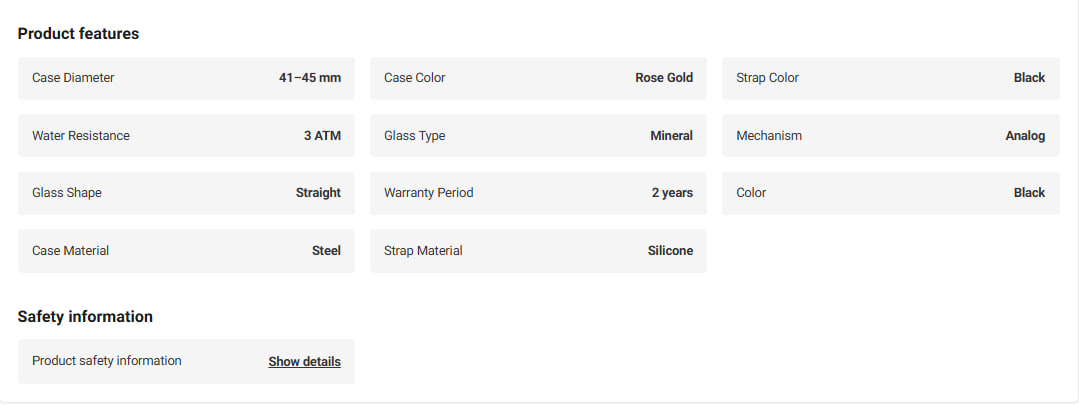Click the Strap Material Silicone row
This screenshot has width=1079, height=405.
(x=538, y=251)
